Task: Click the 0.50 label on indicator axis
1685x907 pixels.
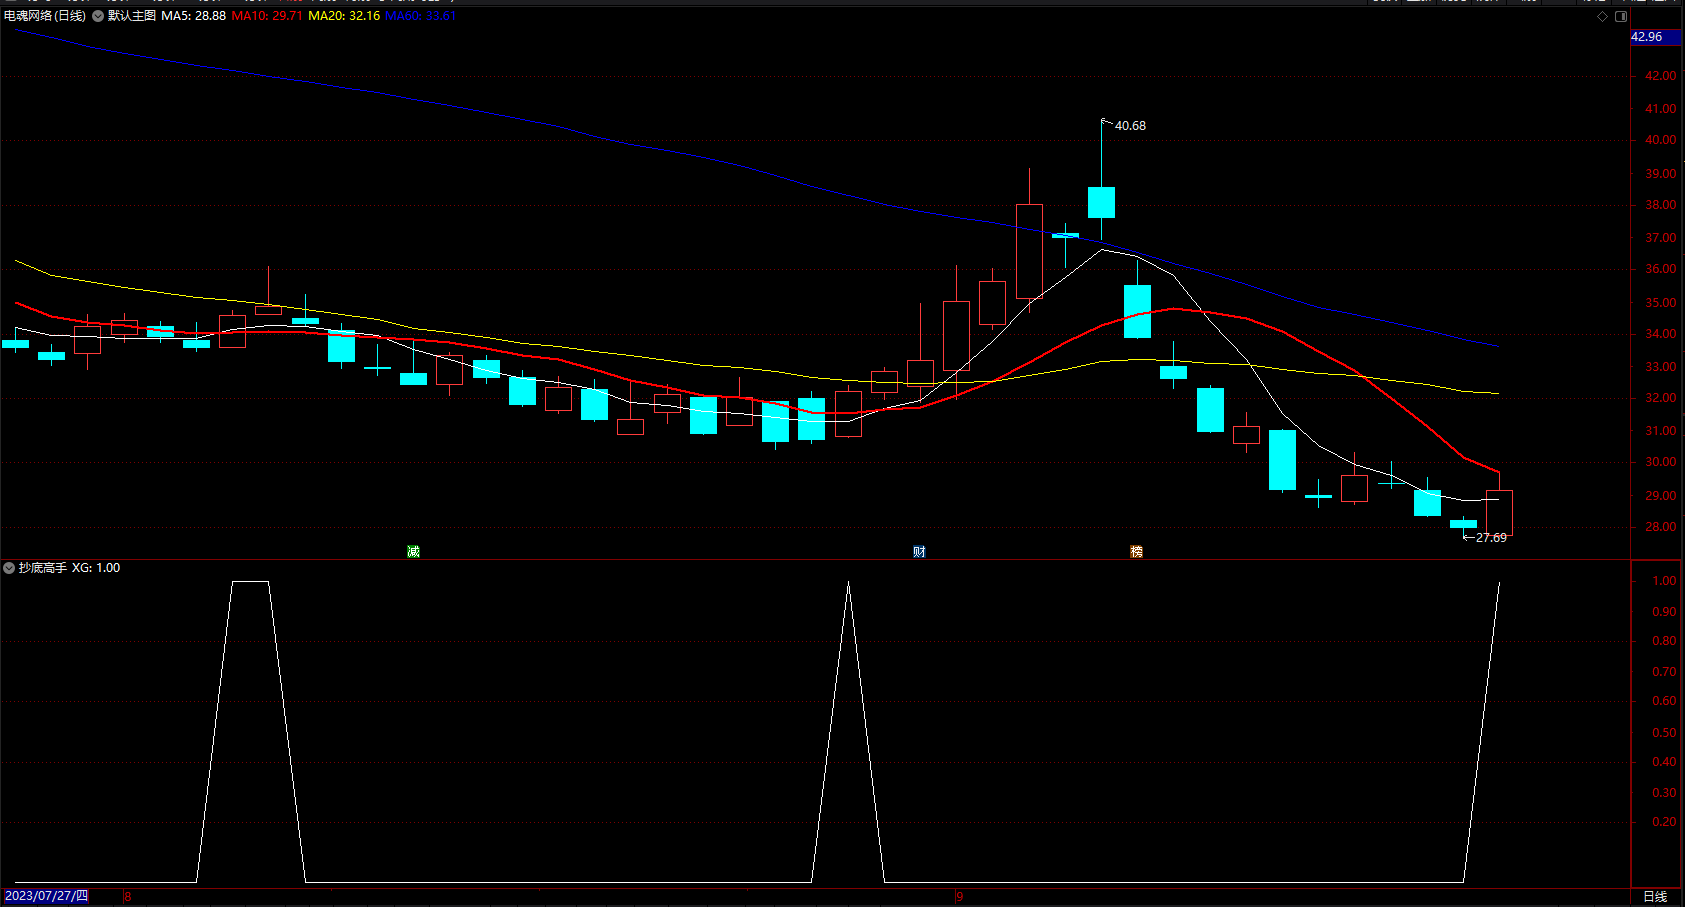Action: click(1665, 733)
